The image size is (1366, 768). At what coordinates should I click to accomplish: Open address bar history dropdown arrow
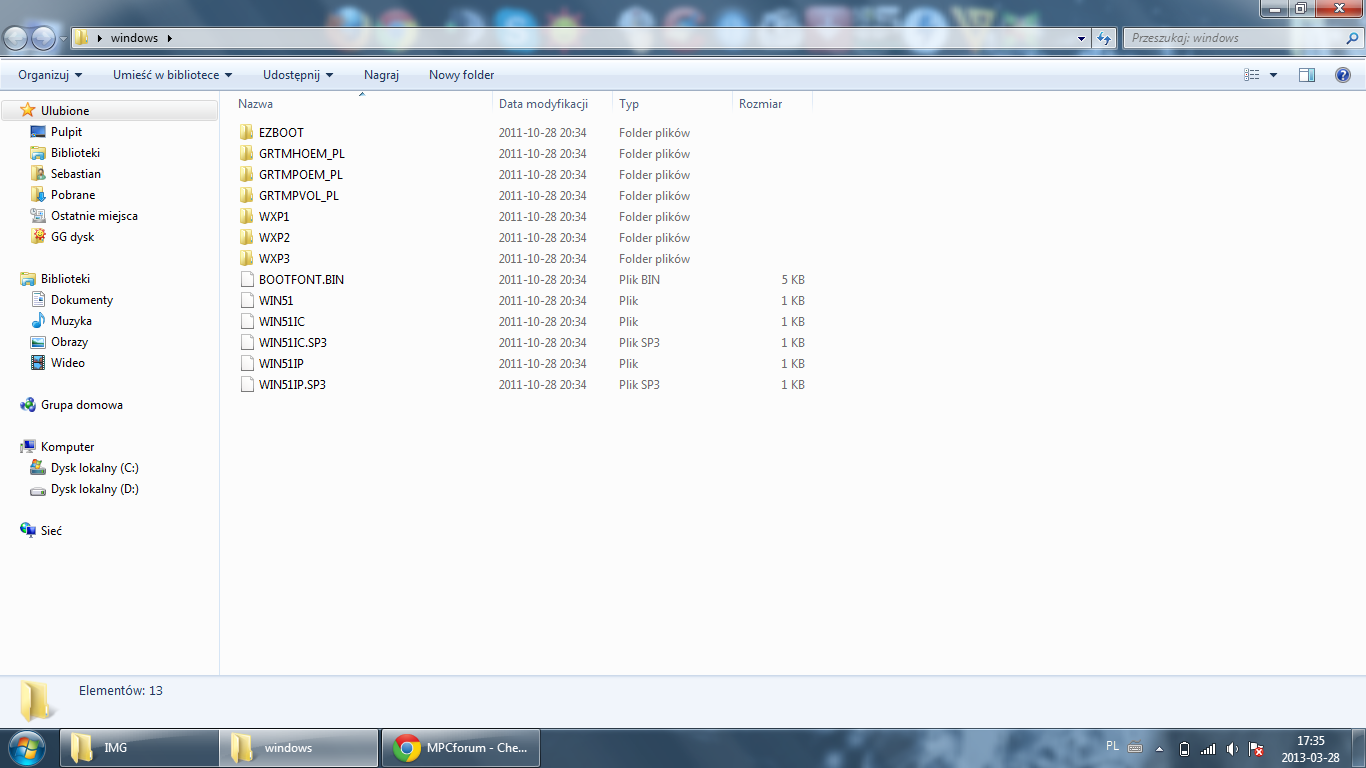[x=1082, y=38]
